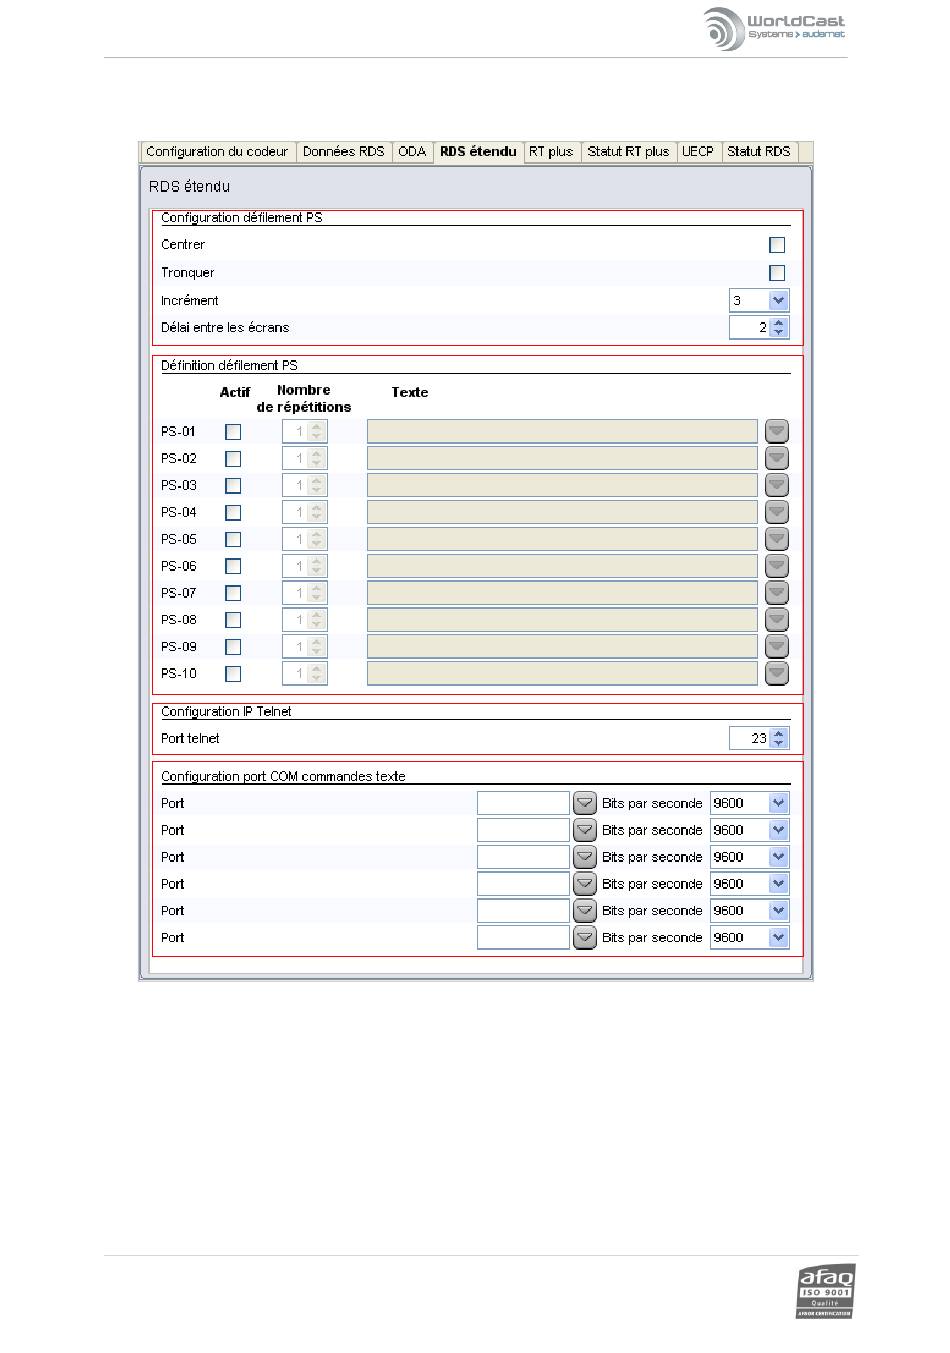Toggle the PS-03 Actif checkbox
Viewport: 950px width, 1353px height.
click(233, 486)
